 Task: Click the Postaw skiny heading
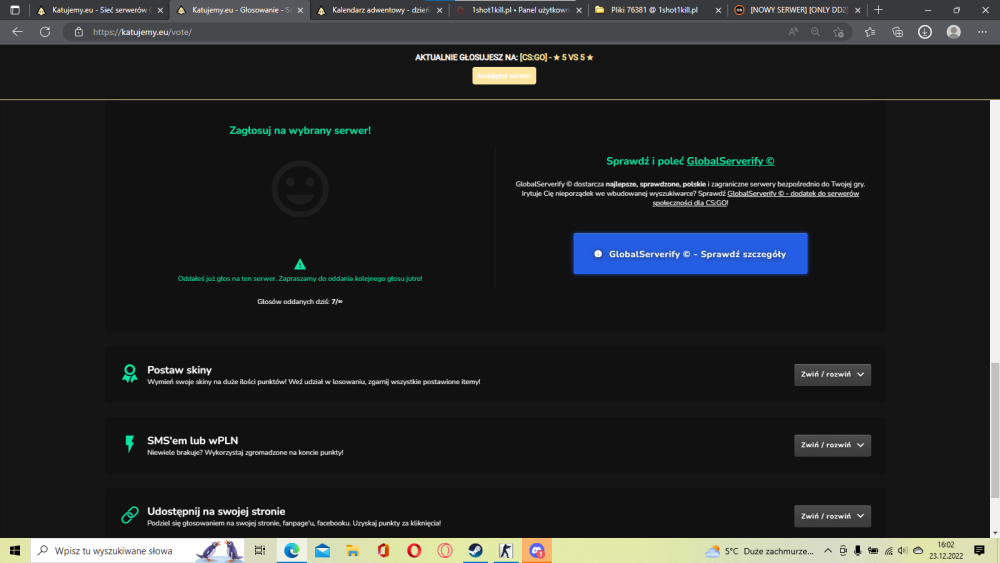179,370
